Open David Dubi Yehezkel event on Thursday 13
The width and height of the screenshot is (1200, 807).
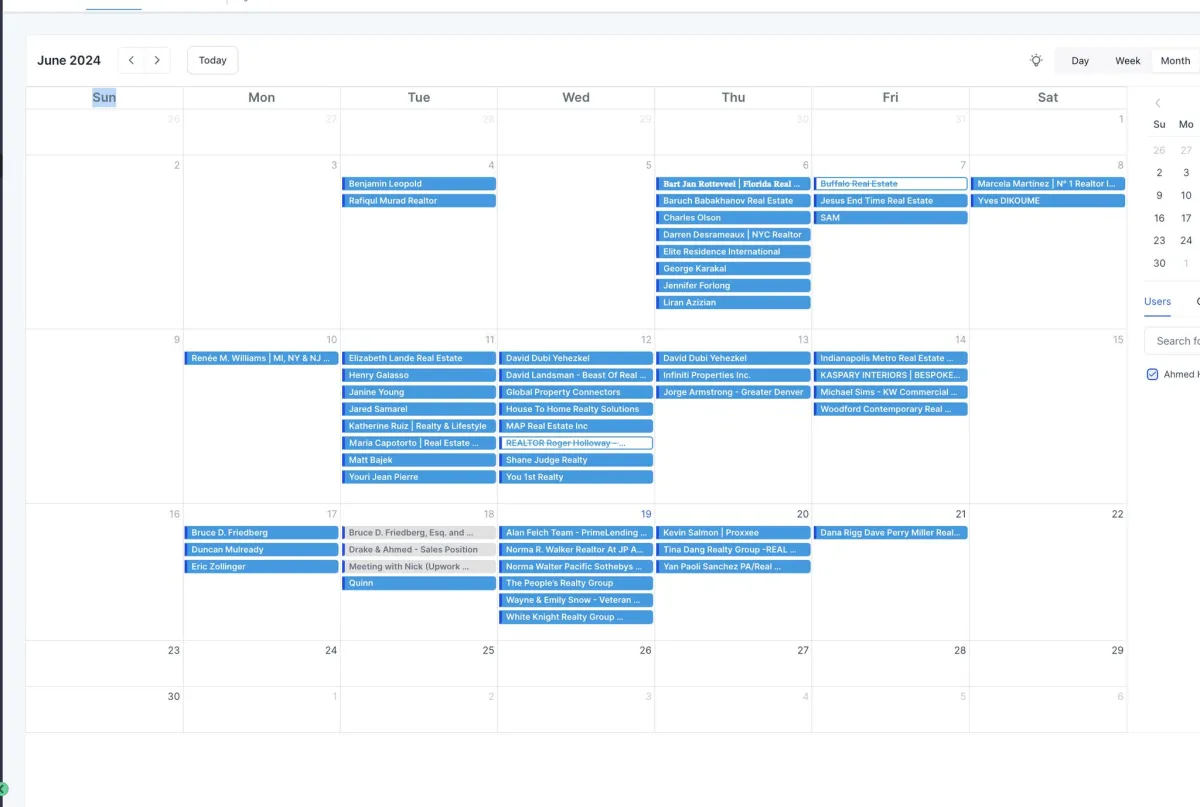[733, 358]
